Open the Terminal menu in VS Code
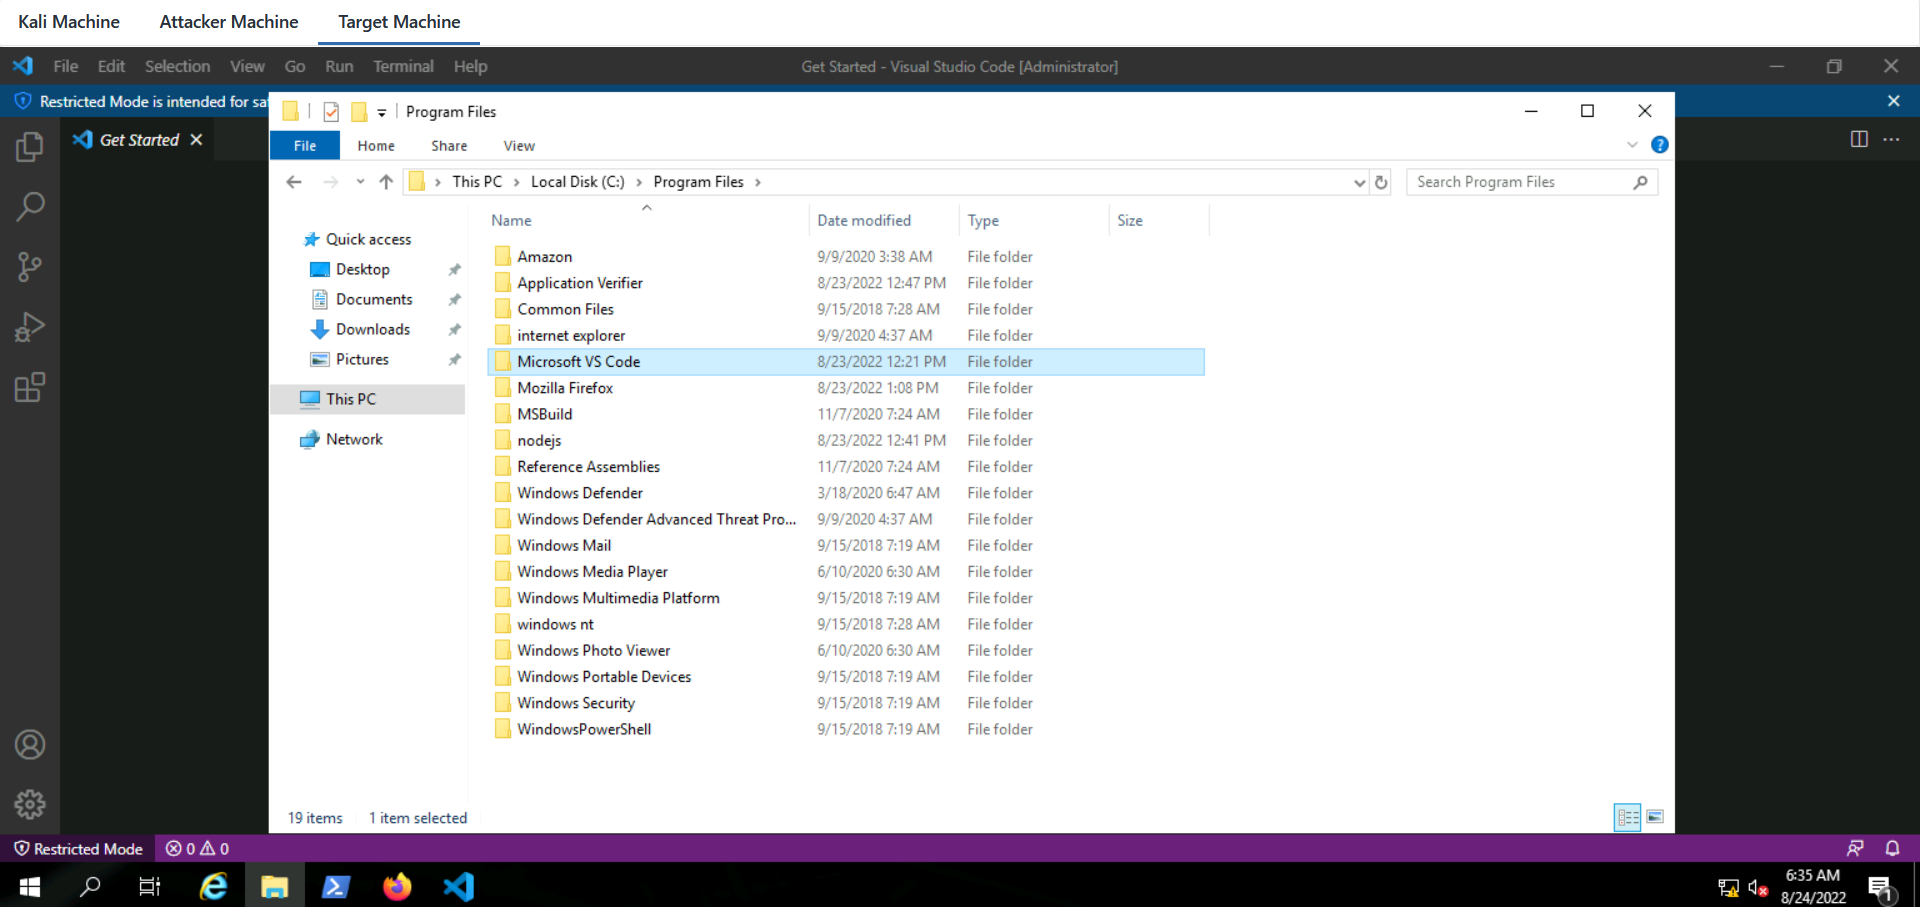 pyautogui.click(x=403, y=66)
